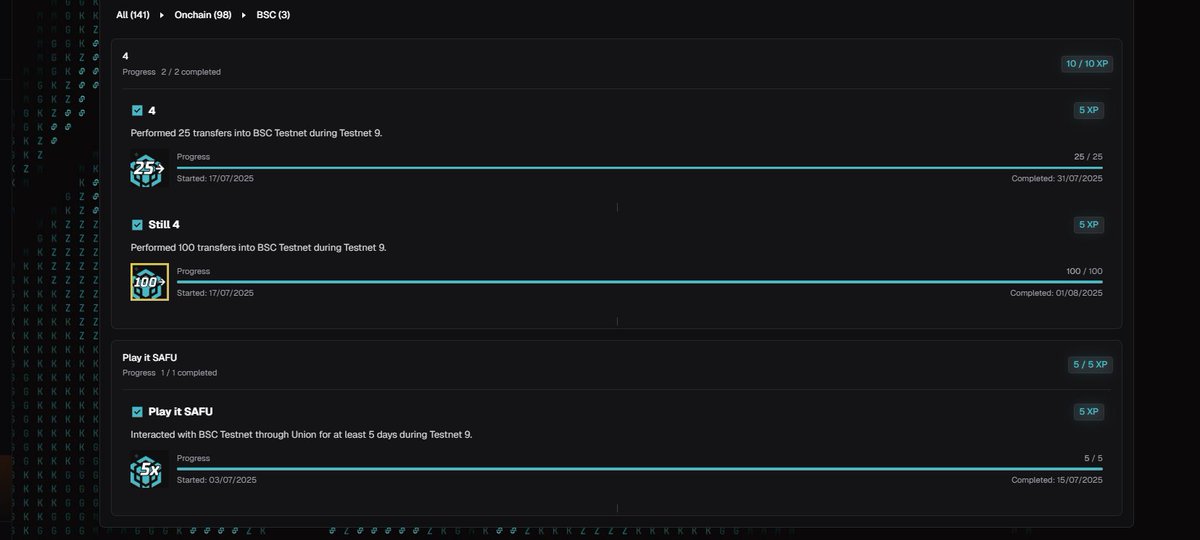Select the All (141) breadcrumb
The image size is (1200, 540).
pyautogui.click(x=133, y=15)
